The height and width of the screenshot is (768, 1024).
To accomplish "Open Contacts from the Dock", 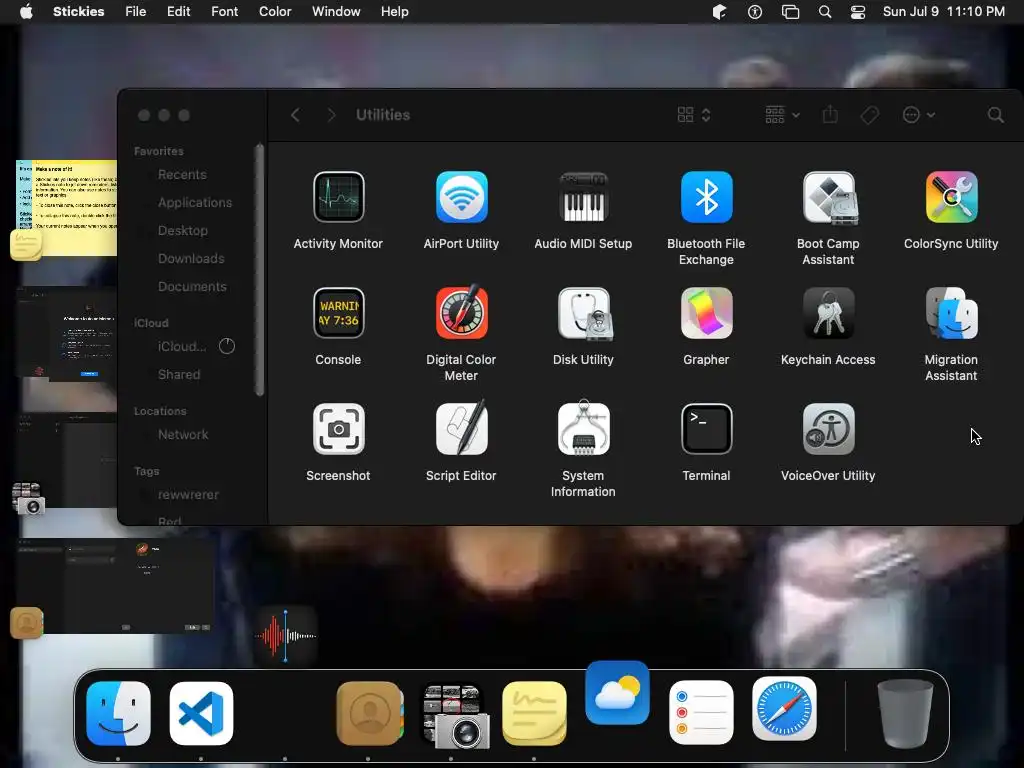I will click(370, 713).
